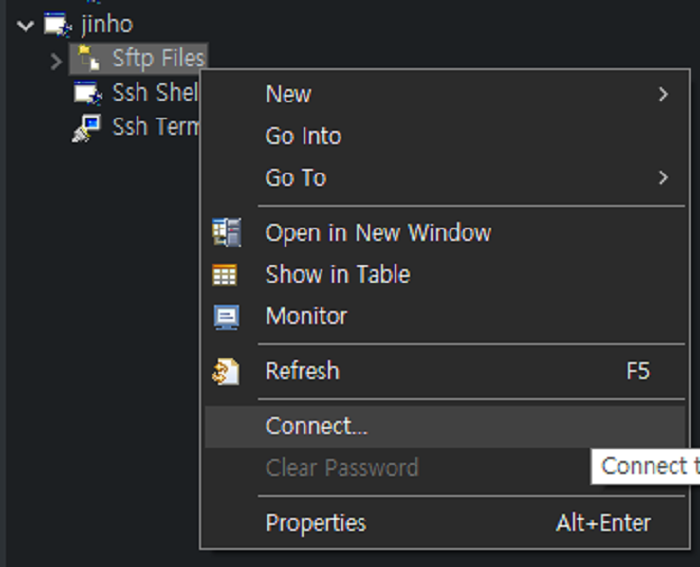
Task: Select the jinho connection label
Action: [107, 24]
